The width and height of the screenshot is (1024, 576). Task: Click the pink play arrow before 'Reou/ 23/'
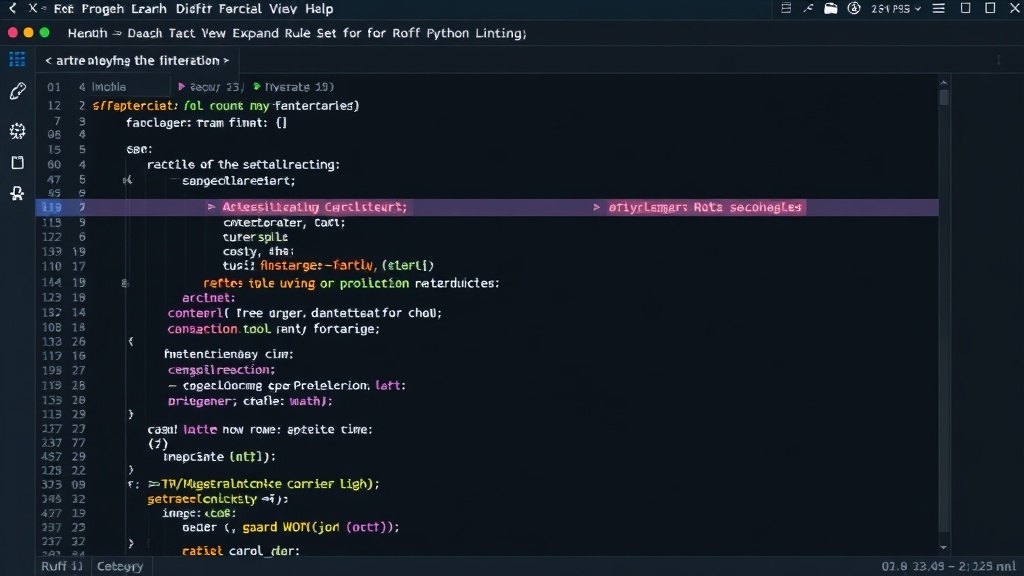click(182, 86)
